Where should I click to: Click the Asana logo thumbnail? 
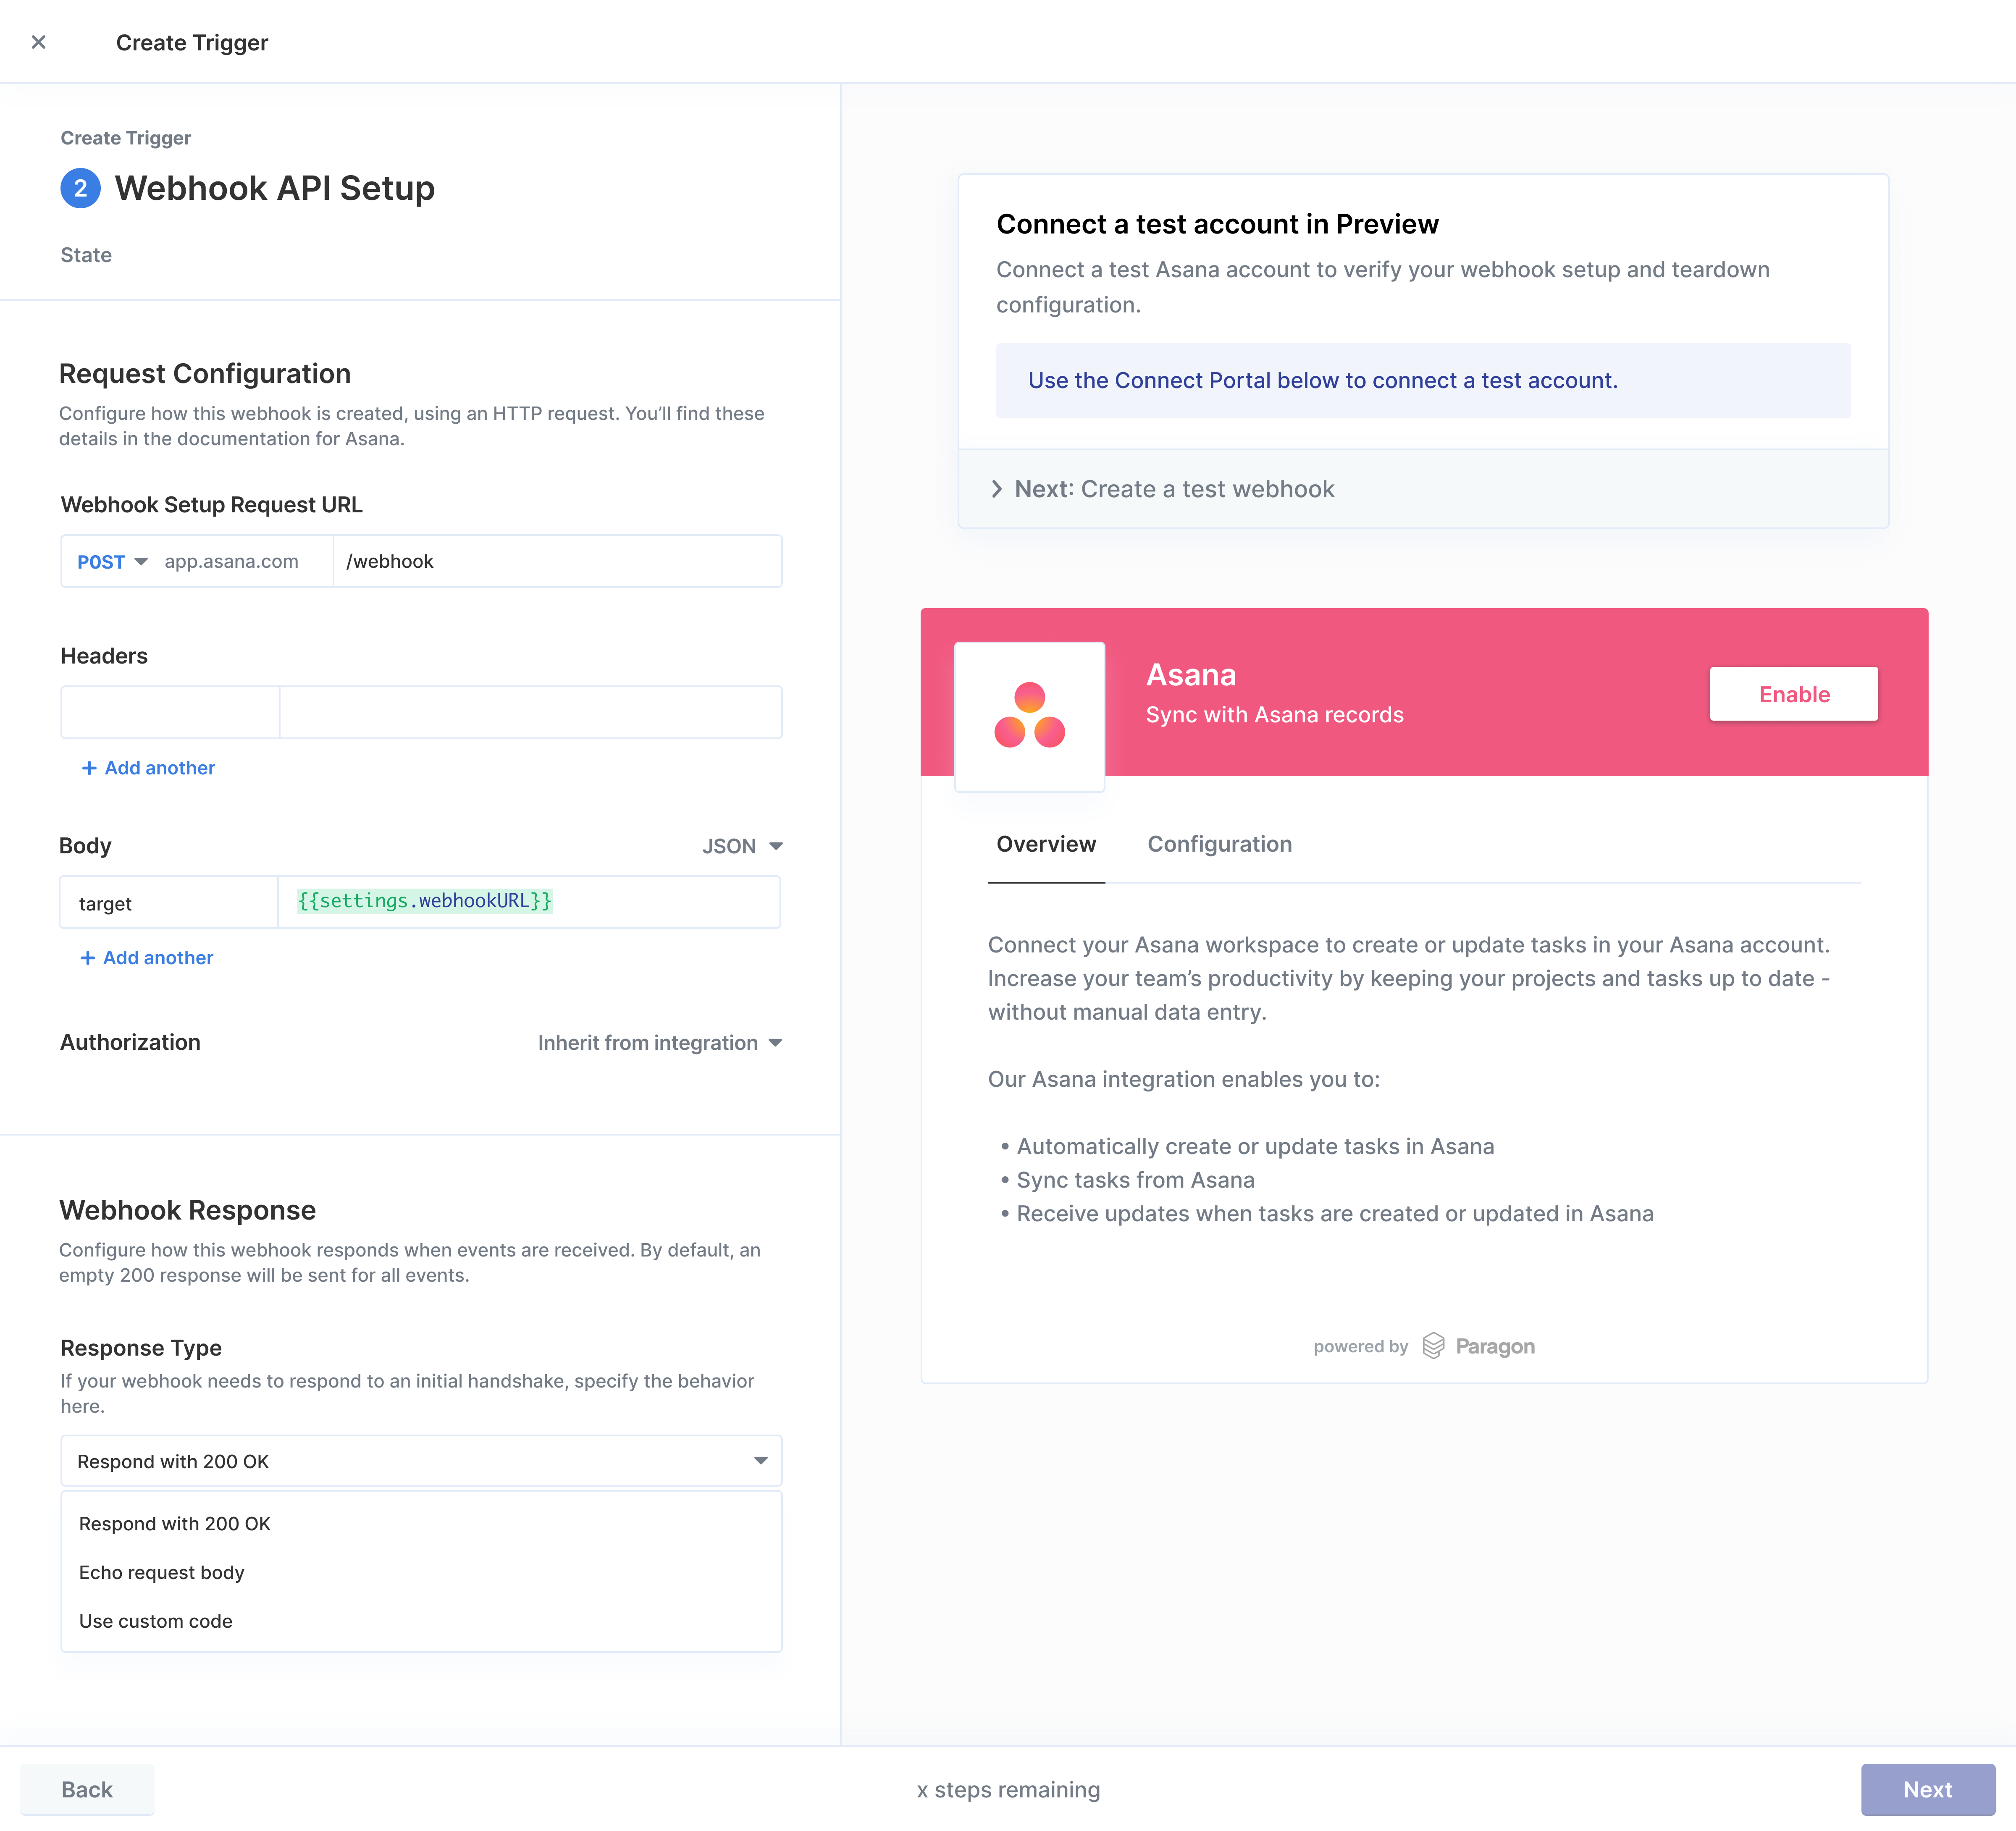point(1030,716)
